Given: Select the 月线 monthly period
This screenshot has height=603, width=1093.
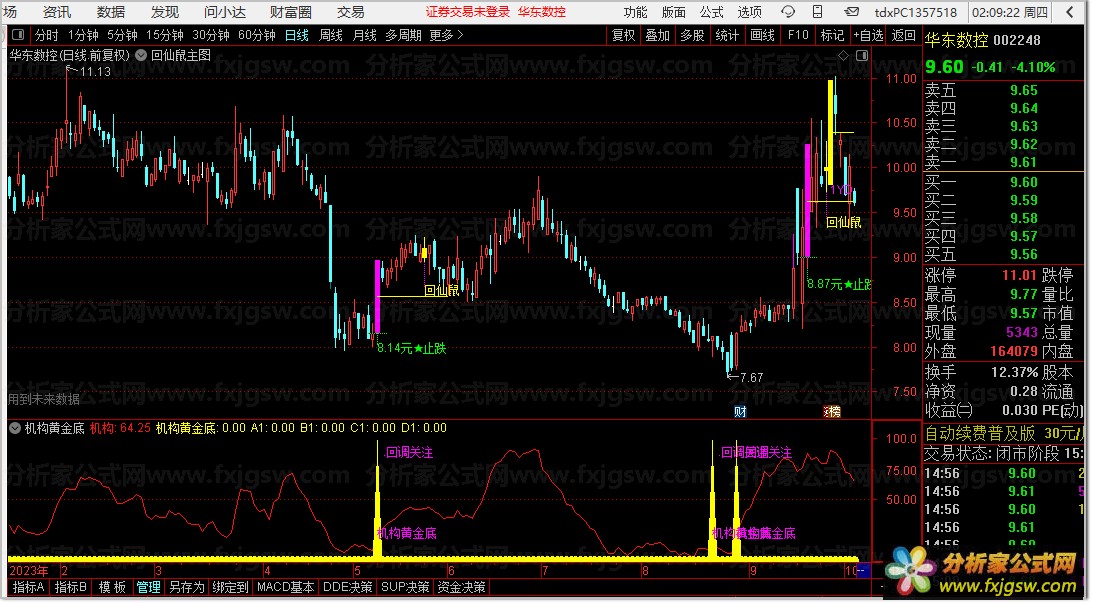Looking at the screenshot, I should 365,35.
